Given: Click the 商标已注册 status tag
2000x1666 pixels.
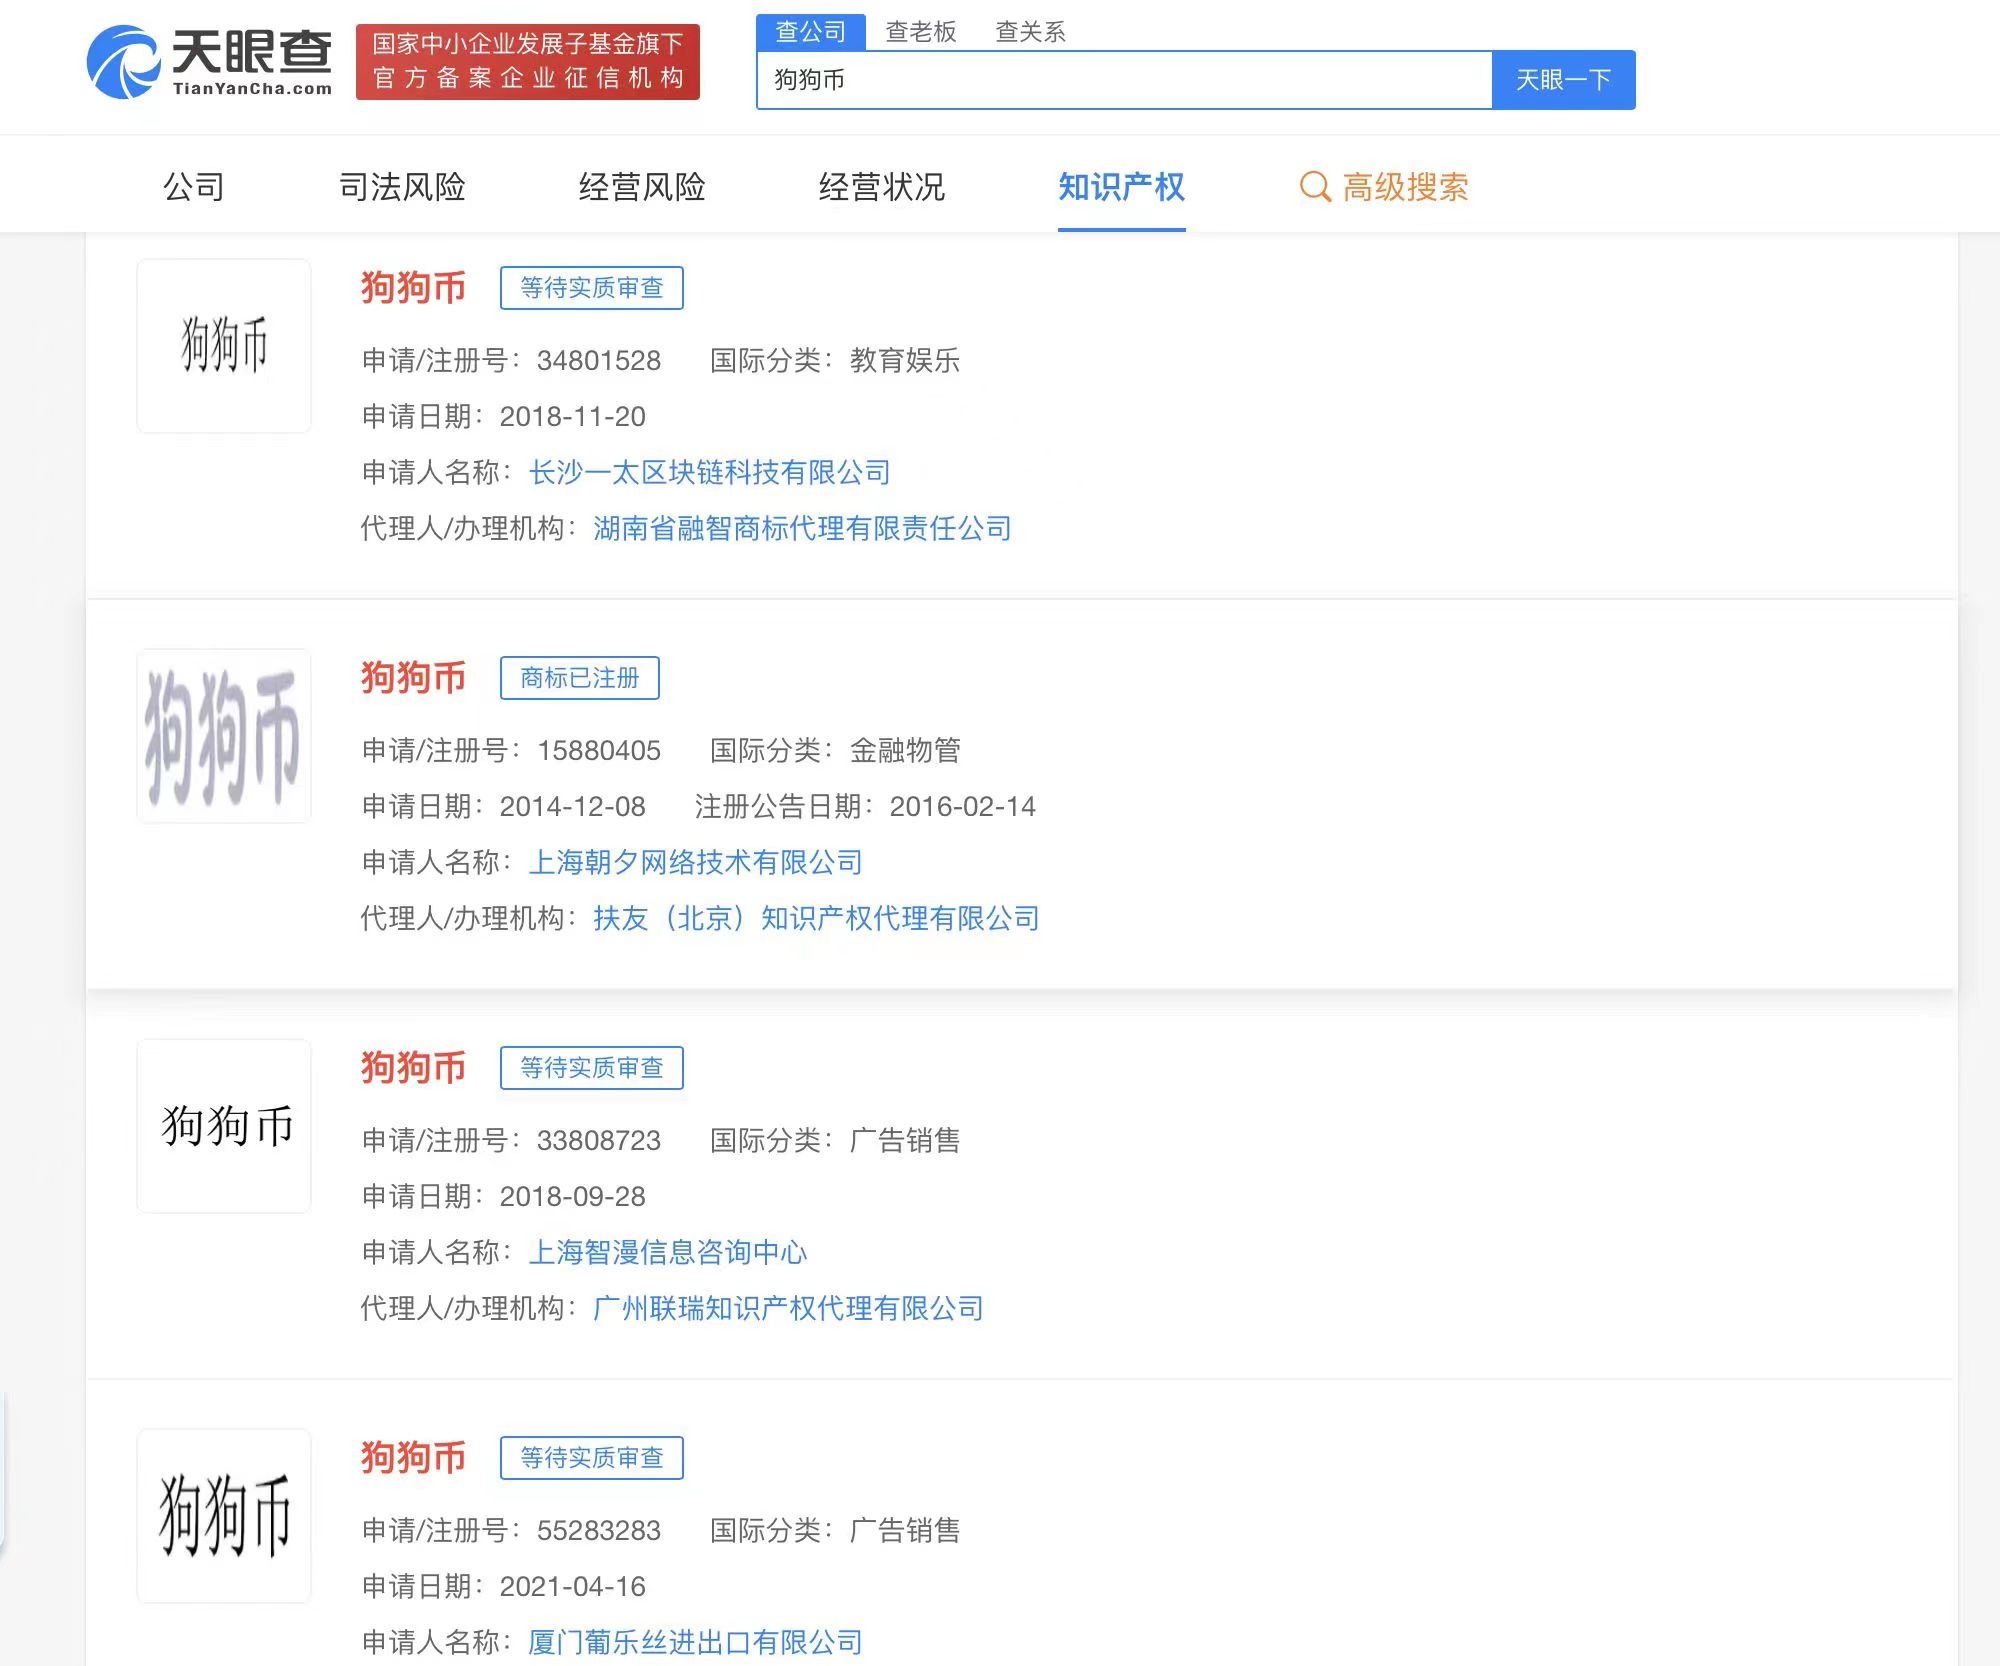Looking at the screenshot, I should tap(579, 678).
